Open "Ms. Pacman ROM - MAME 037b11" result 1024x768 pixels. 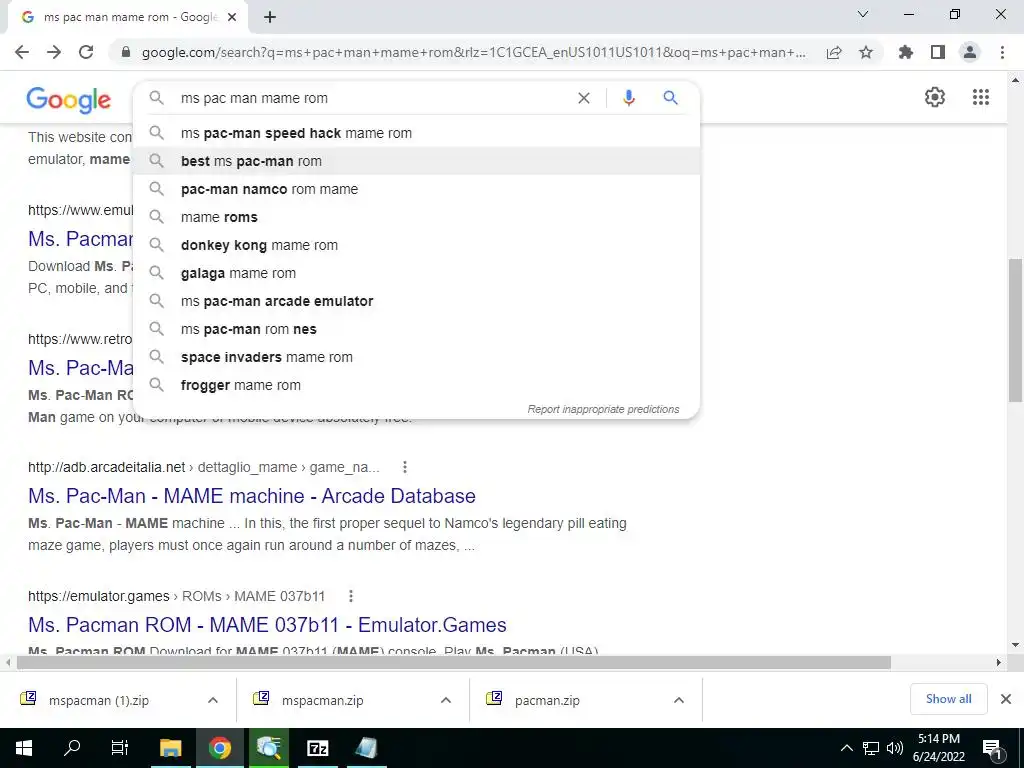click(267, 625)
